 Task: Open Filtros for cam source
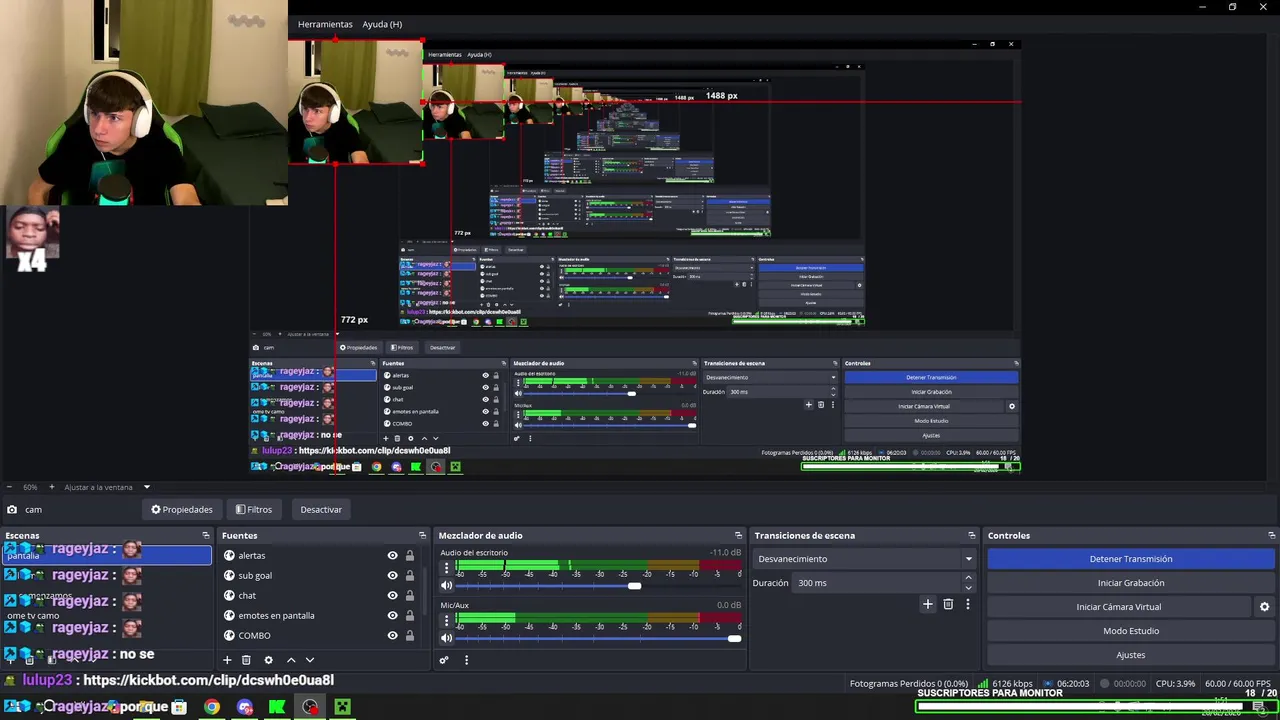point(254,509)
